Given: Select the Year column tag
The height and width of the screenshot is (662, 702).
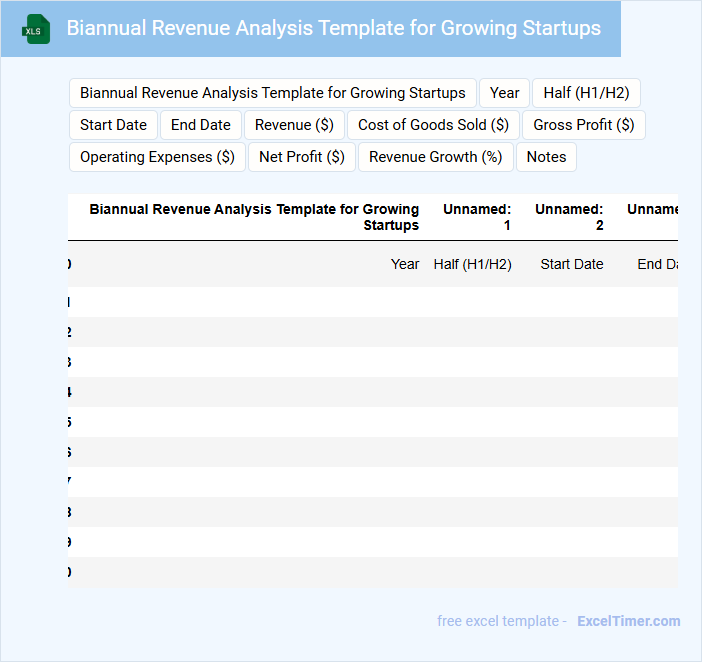Looking at the screenshot, I should click(x=504, y=93).
